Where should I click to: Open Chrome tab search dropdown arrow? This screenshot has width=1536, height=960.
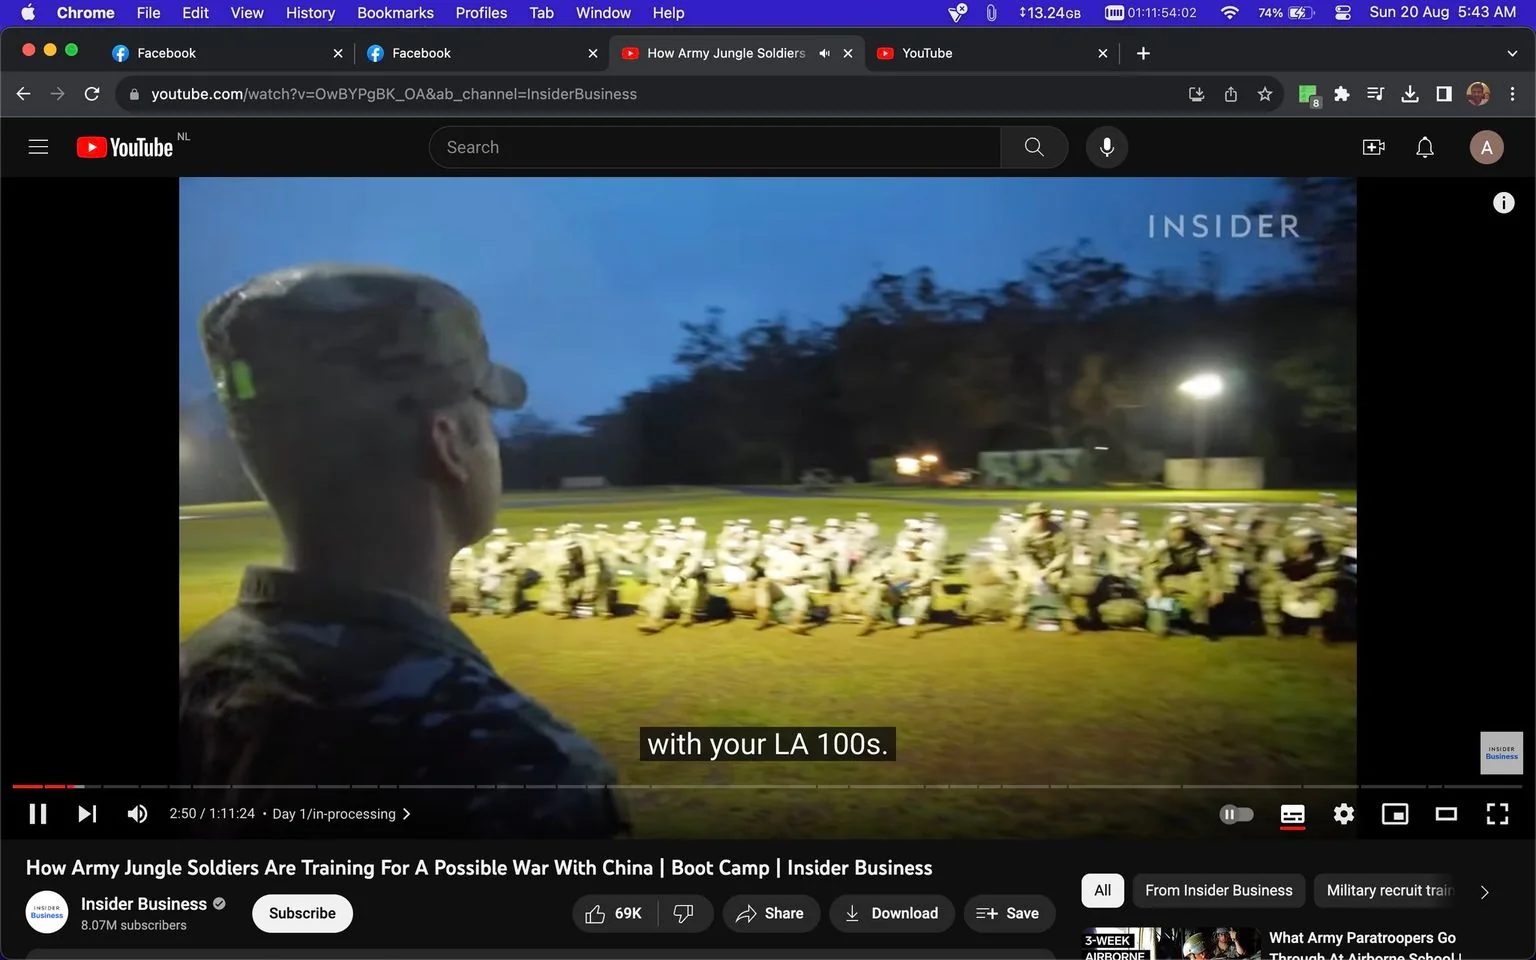click(1512, 53)
